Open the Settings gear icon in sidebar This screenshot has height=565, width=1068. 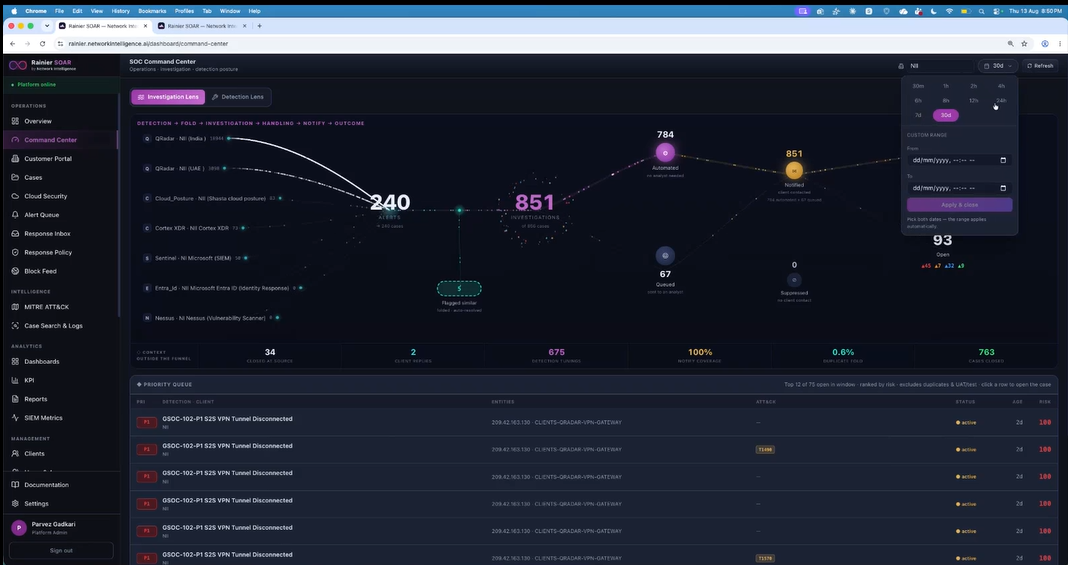15,504
